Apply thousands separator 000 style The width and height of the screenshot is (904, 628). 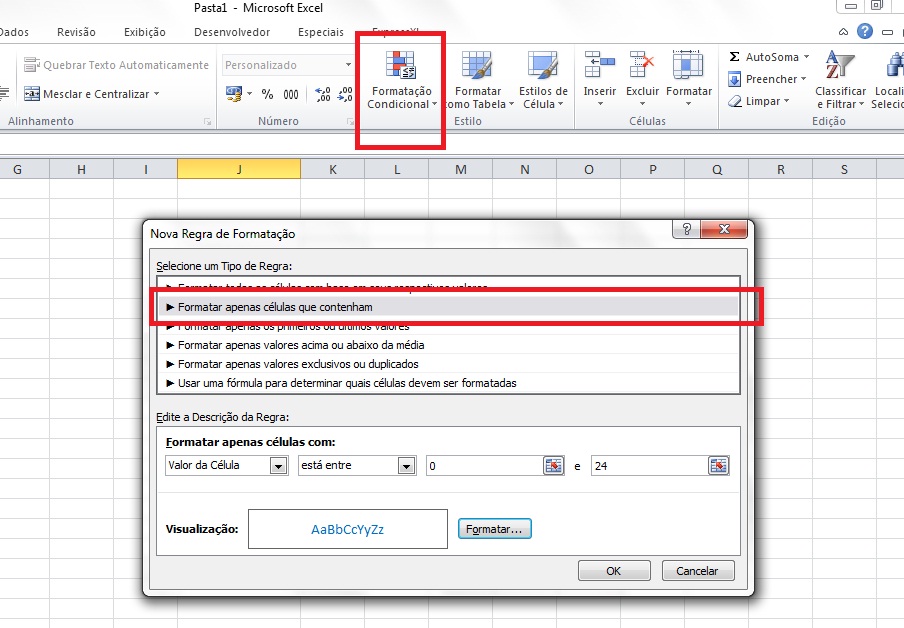[291, 94]
